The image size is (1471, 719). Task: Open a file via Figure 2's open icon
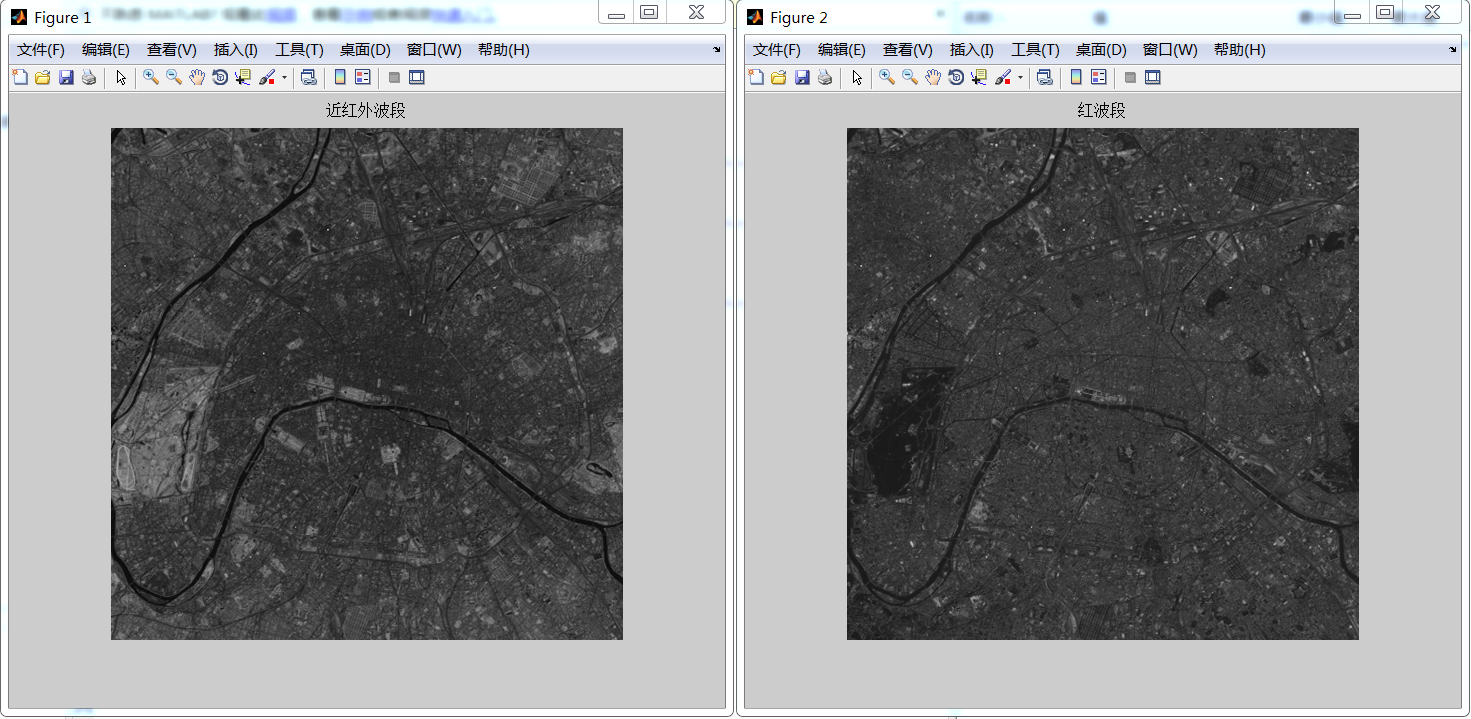click(779, 77)
